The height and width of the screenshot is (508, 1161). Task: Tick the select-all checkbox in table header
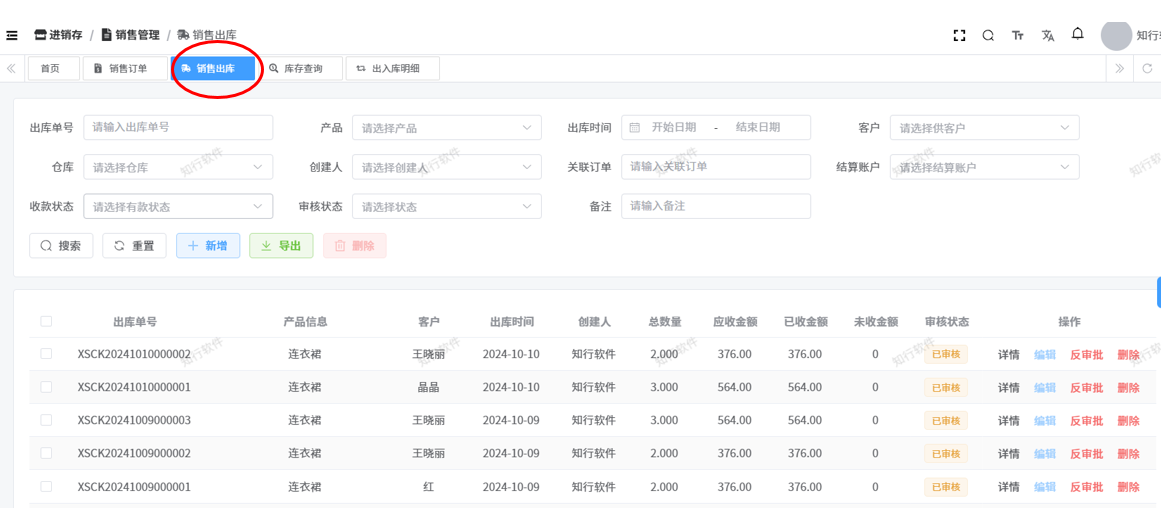tap(46, 321)
